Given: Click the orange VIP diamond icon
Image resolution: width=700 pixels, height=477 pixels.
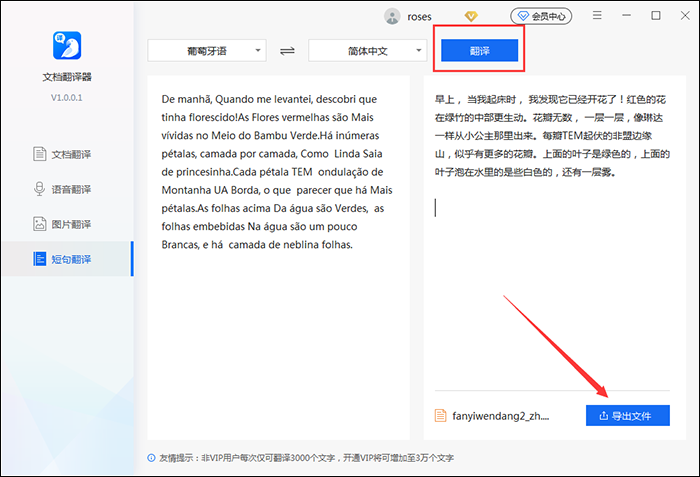Looking at the screenshot, I should click(472, 16).
